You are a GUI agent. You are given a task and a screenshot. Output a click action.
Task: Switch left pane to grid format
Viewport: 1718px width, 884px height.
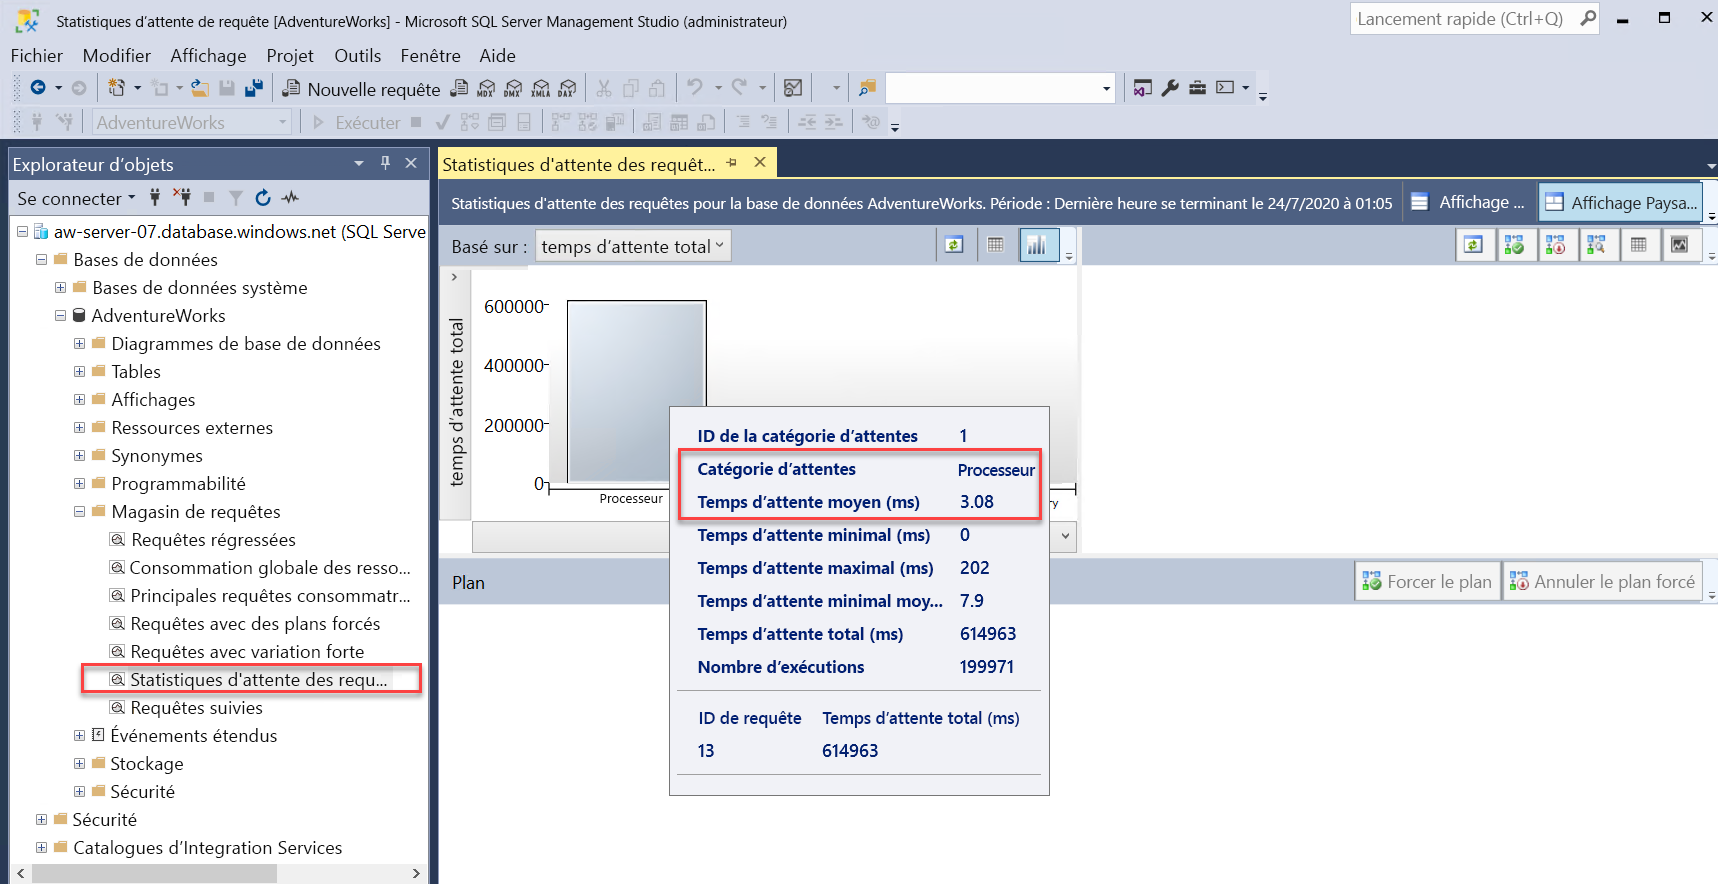[x=995, y=245]
